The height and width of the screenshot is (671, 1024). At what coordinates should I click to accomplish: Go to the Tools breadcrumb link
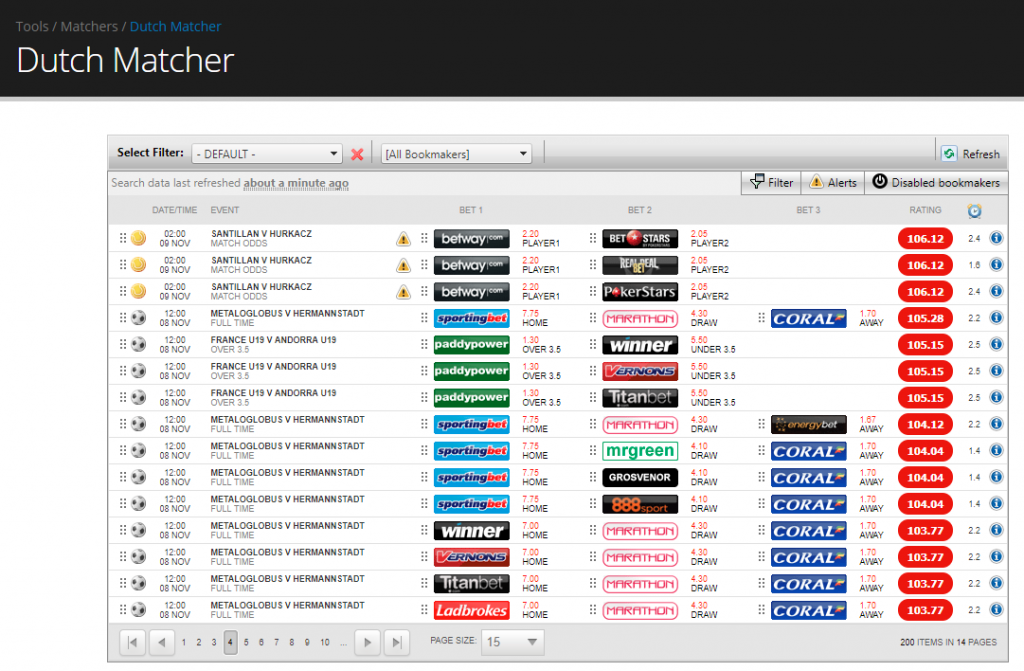click(x=32, y=27)
